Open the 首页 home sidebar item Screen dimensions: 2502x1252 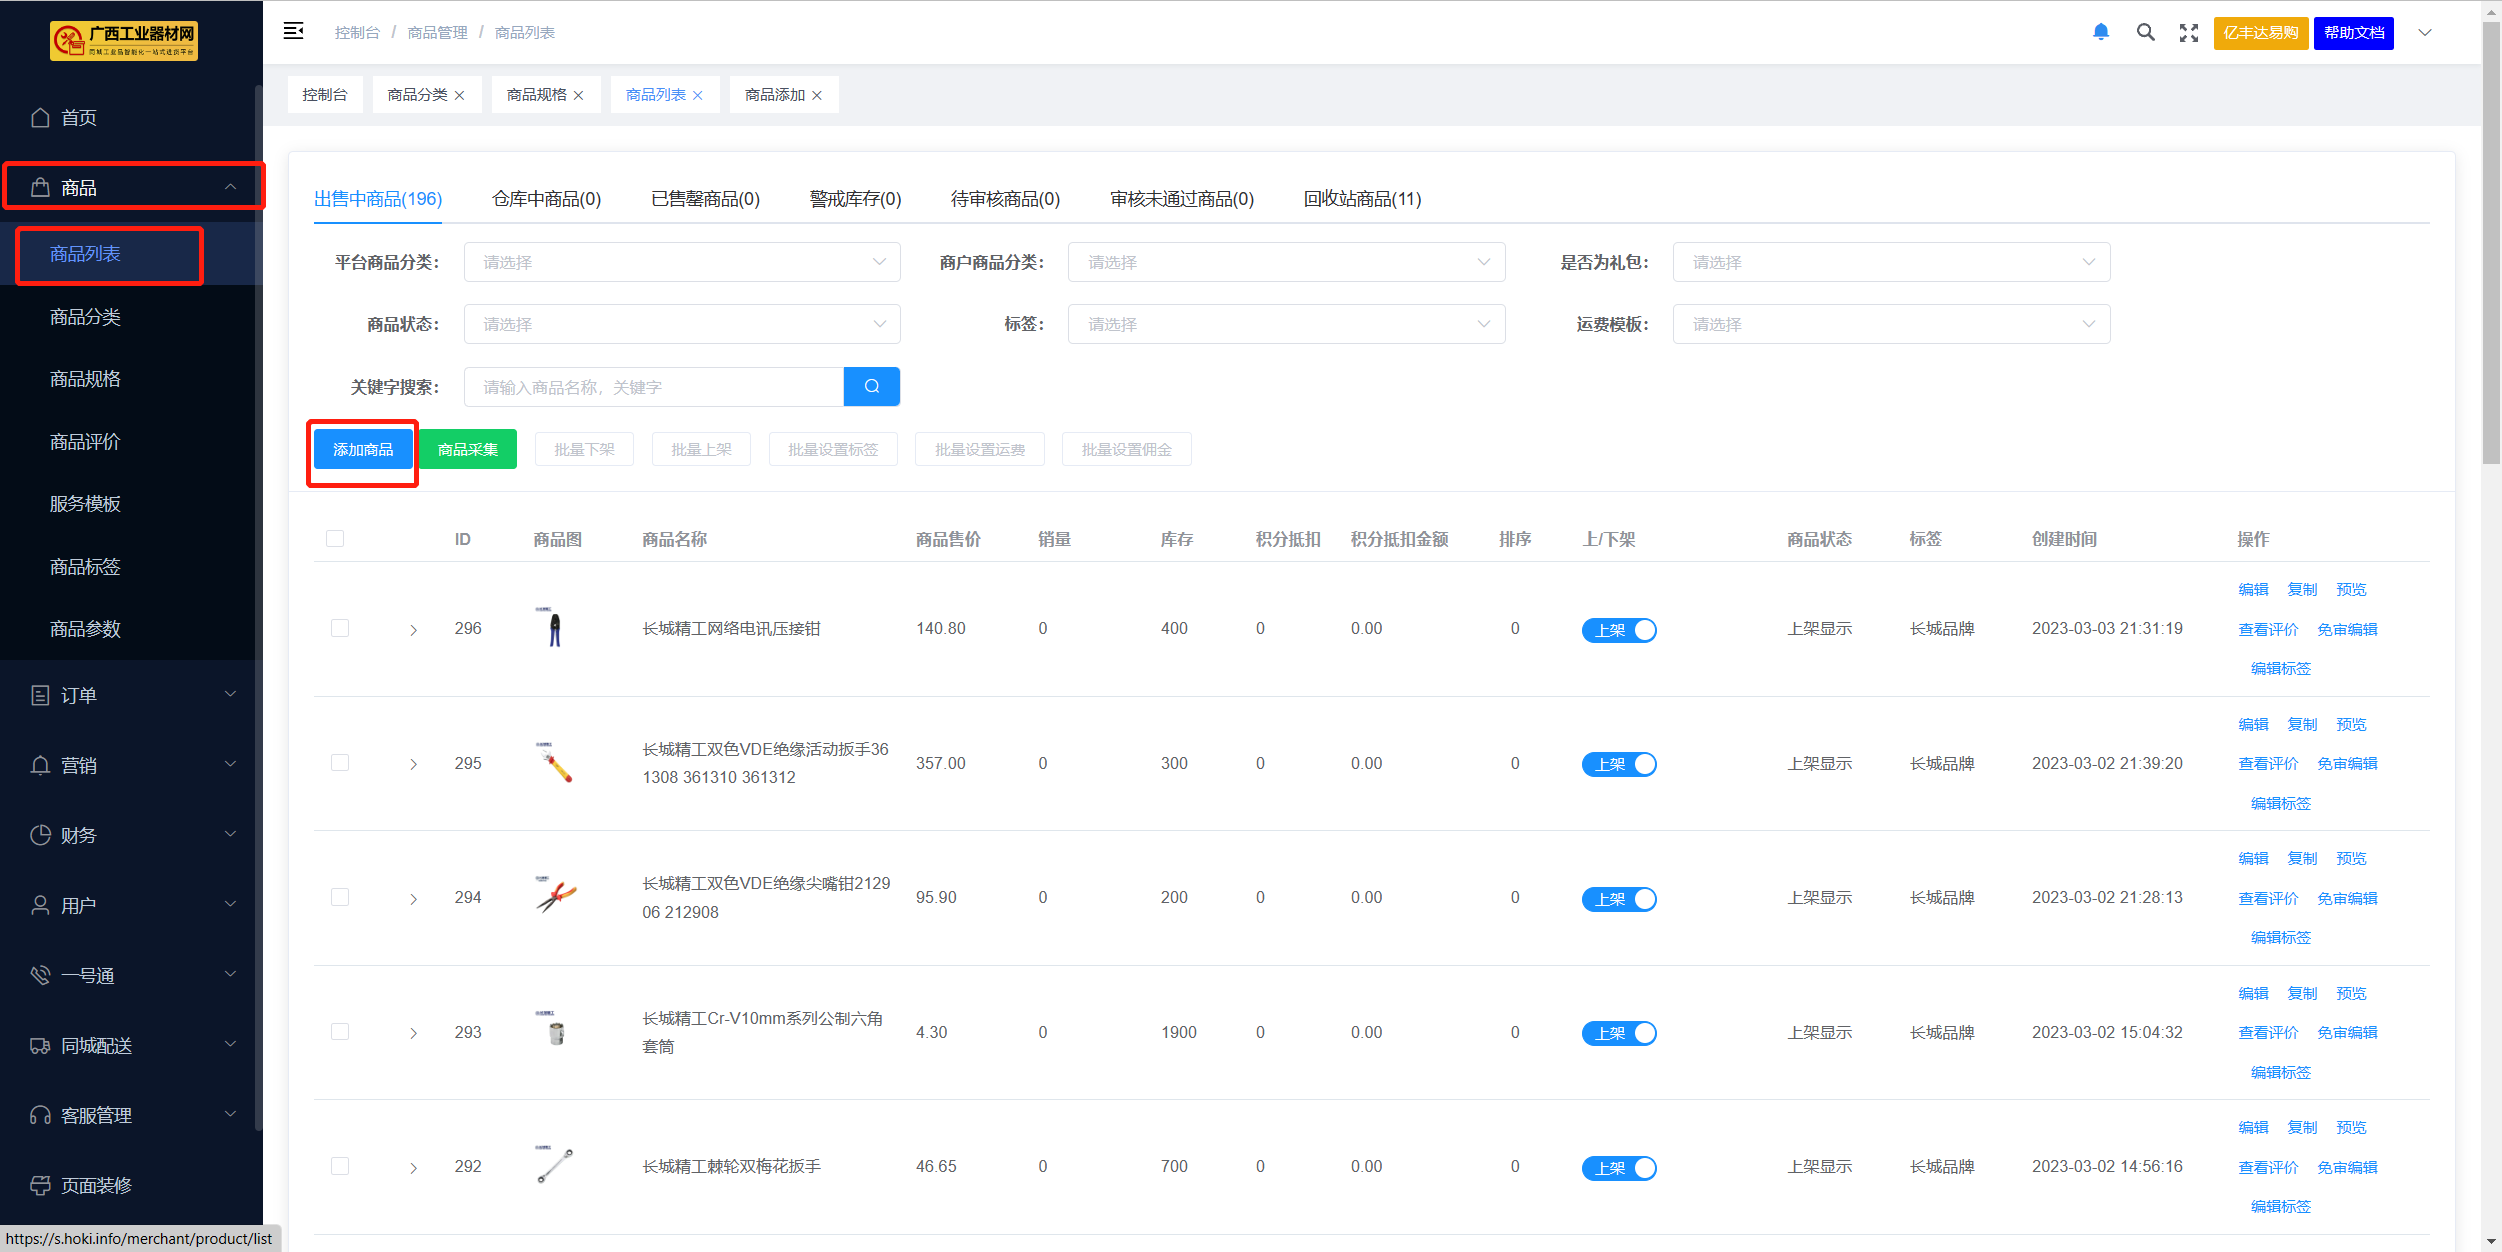pos(78,118)
